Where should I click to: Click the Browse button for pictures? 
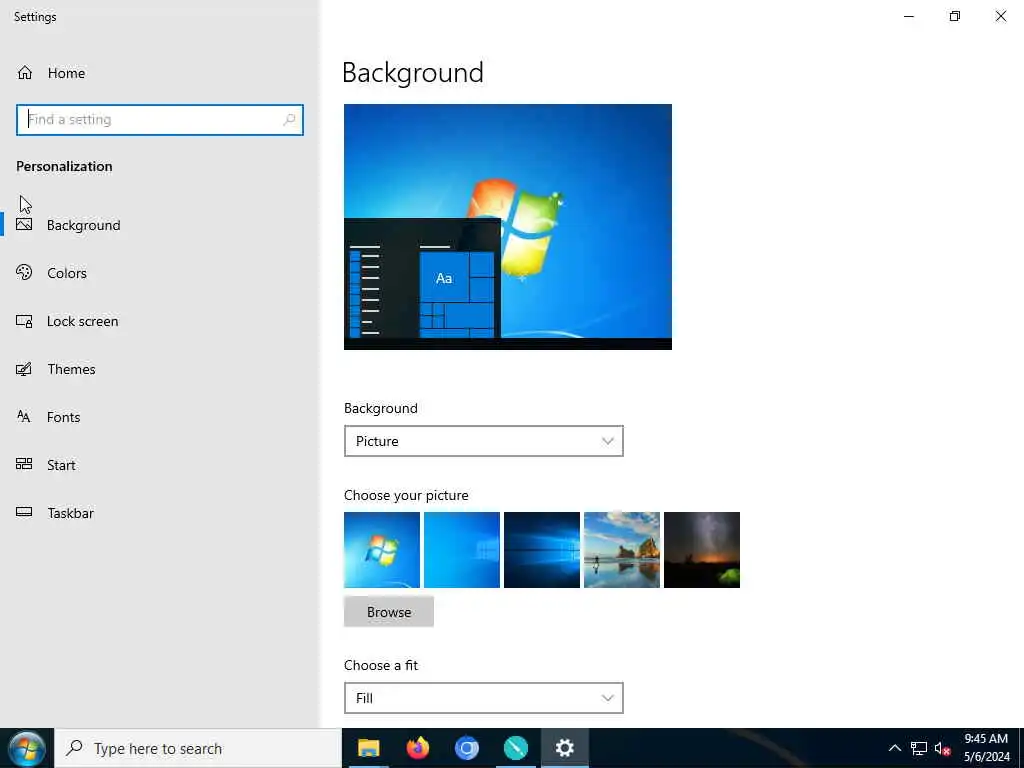pyautogui.click(x=389, y=612)
